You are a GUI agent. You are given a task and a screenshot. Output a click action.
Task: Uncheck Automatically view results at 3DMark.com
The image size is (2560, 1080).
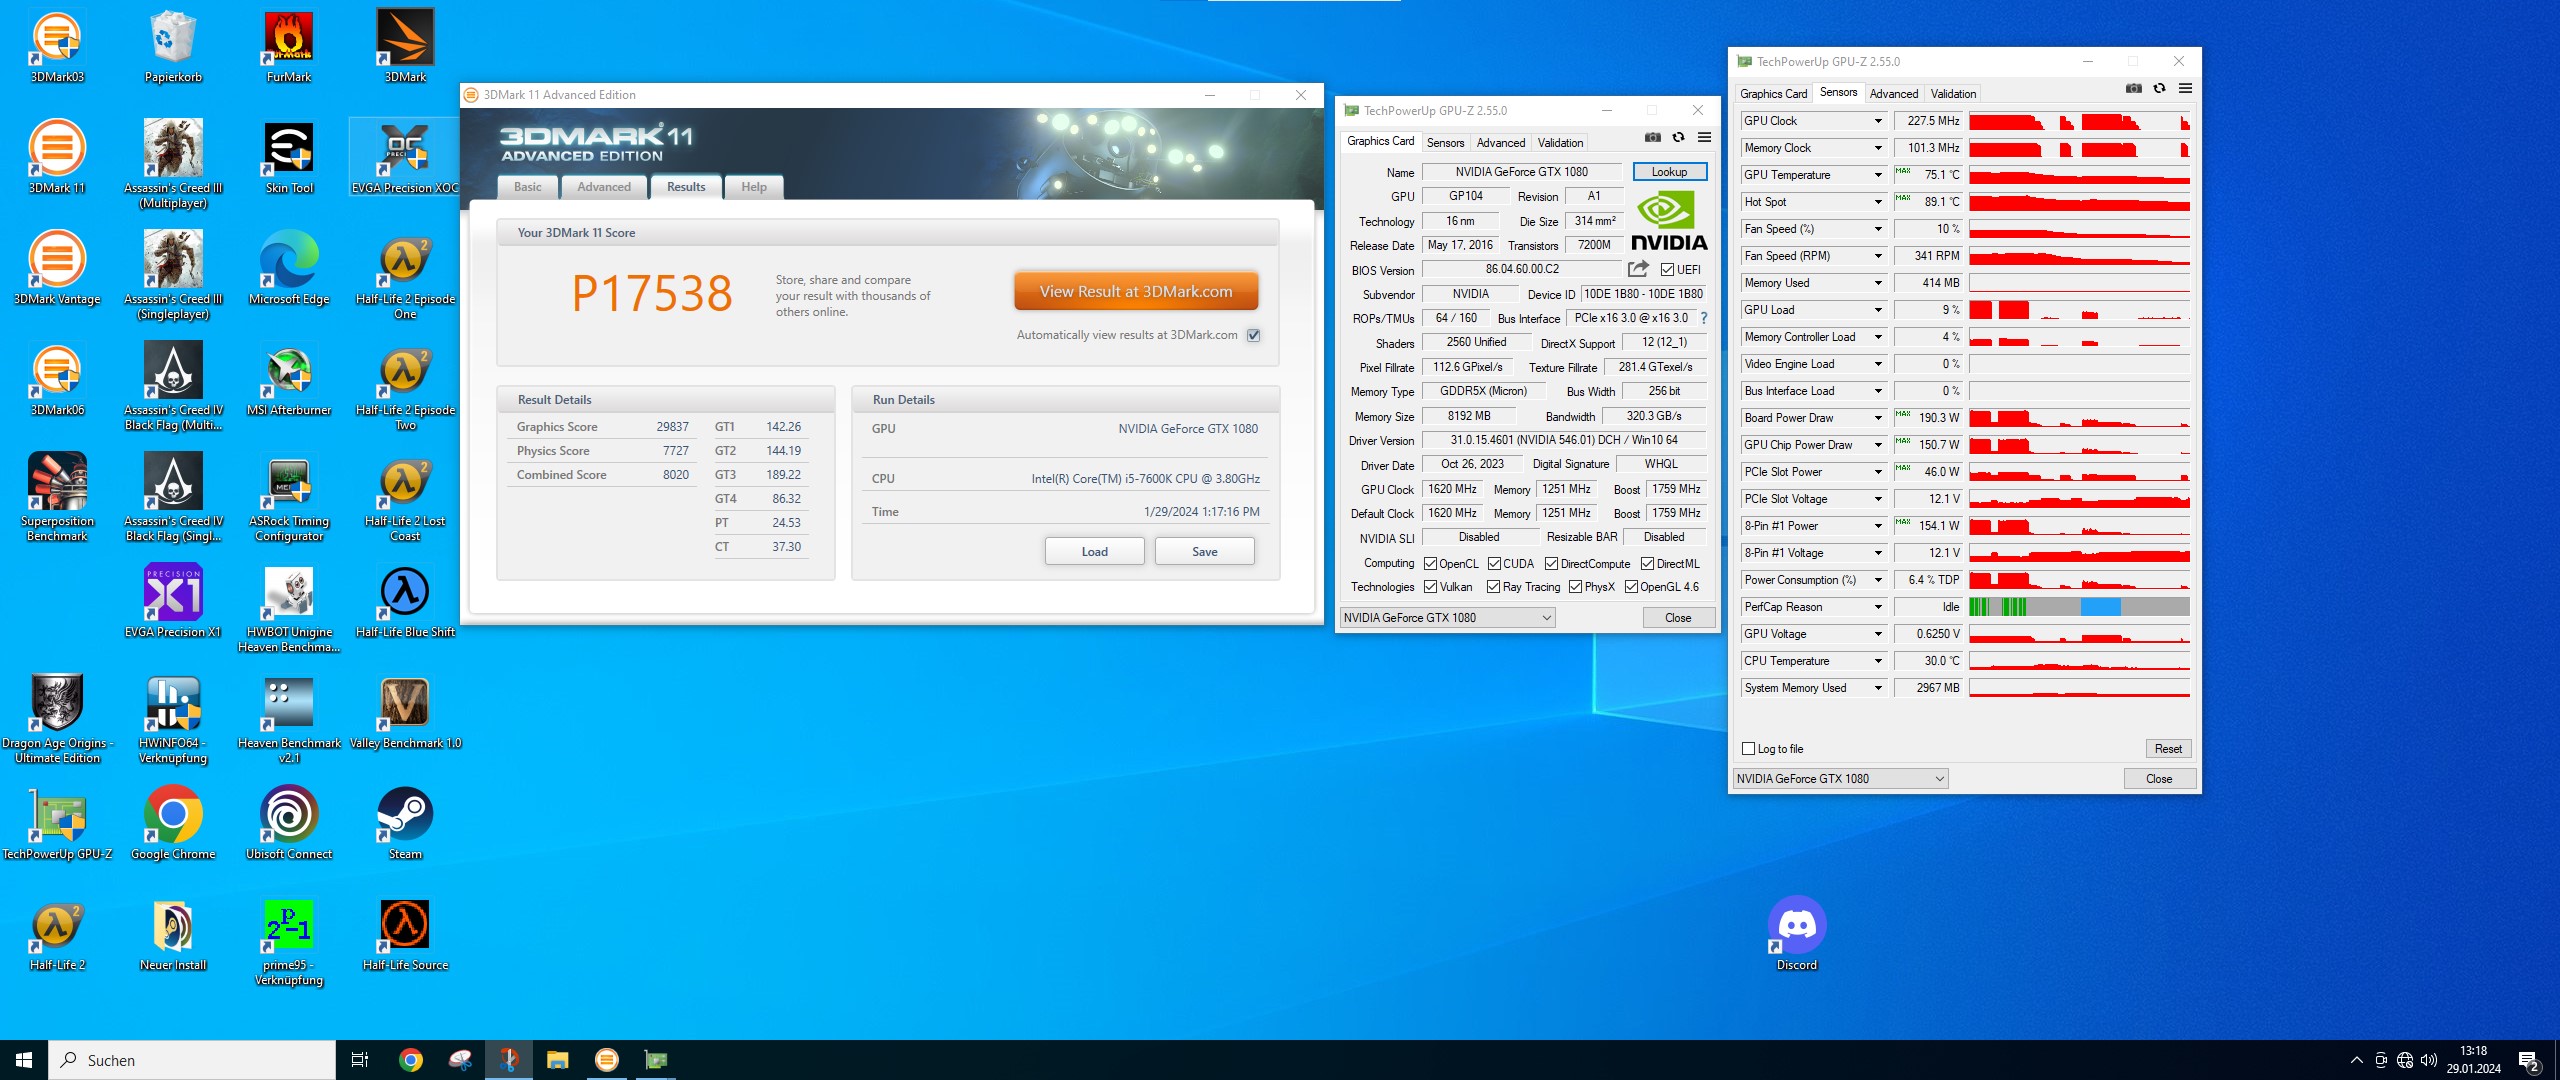coord(1254,335)
